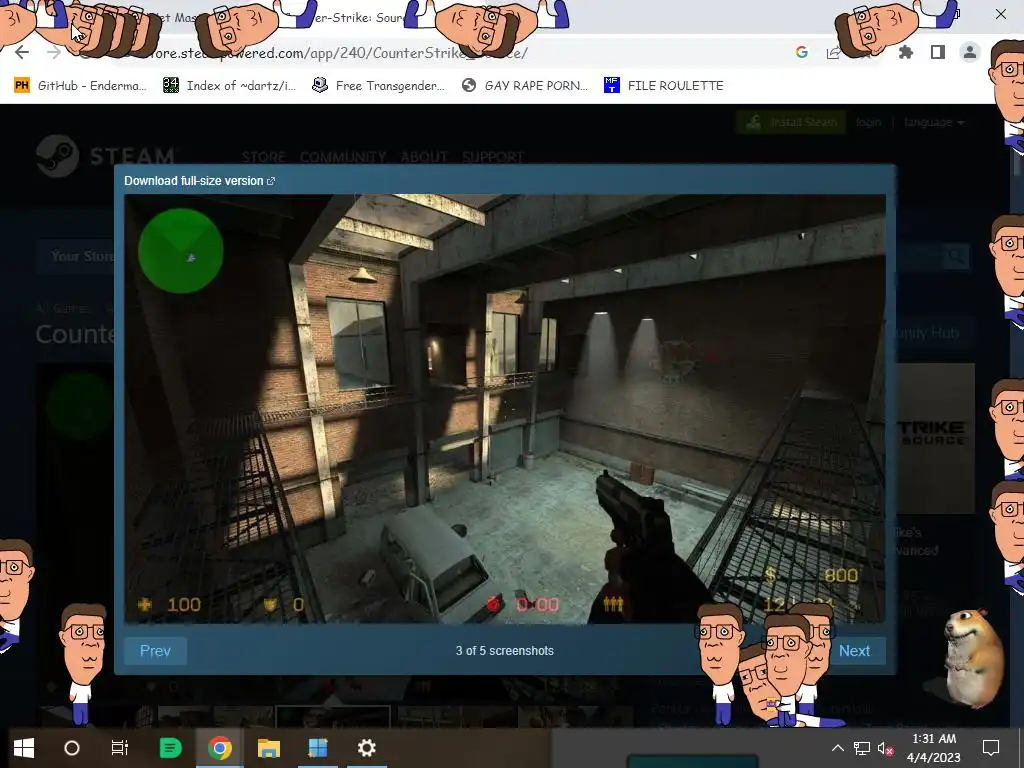Click the share page icon in address bar

click(833, 53)
